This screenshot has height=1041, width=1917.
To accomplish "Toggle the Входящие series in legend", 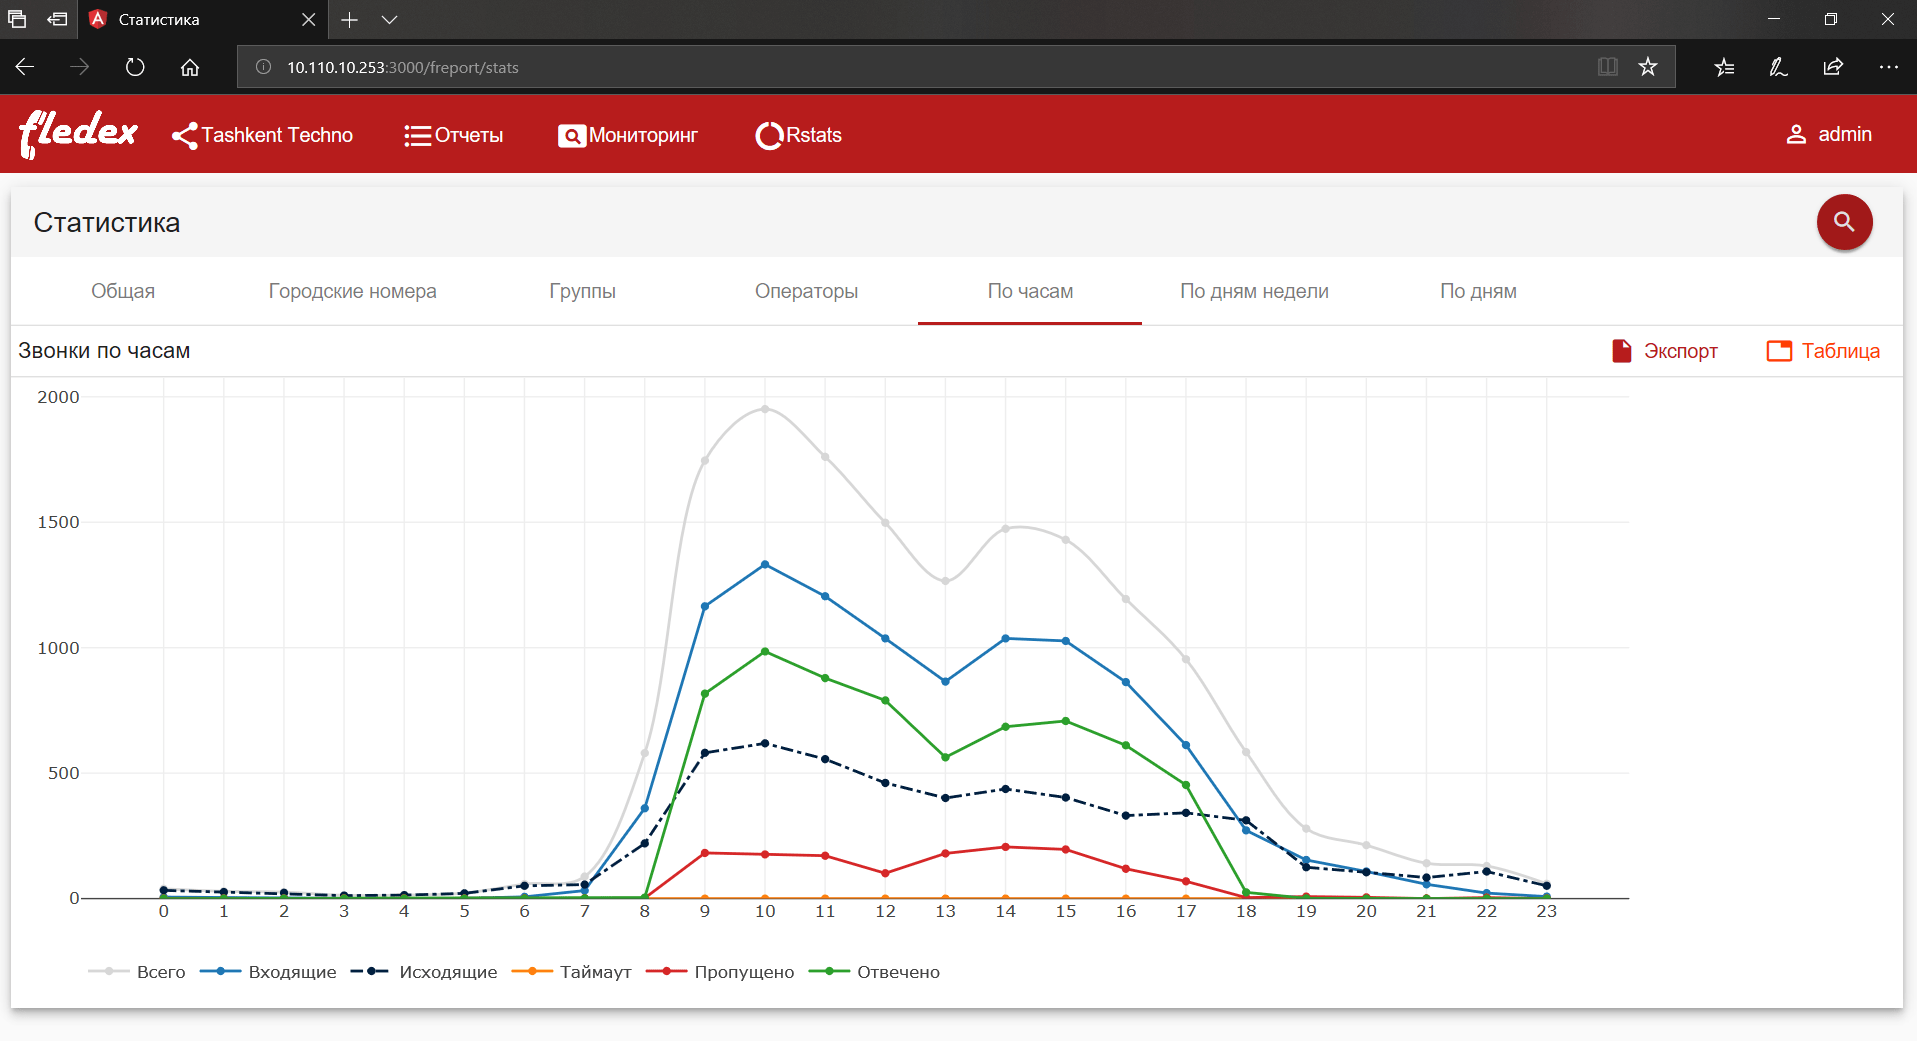I will coord(268,972).
